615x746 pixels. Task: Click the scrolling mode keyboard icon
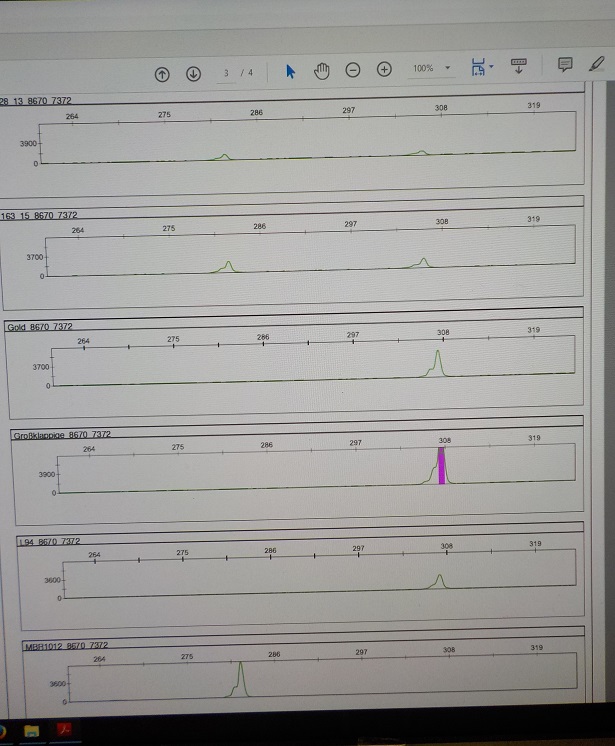[x=518, y=65]
